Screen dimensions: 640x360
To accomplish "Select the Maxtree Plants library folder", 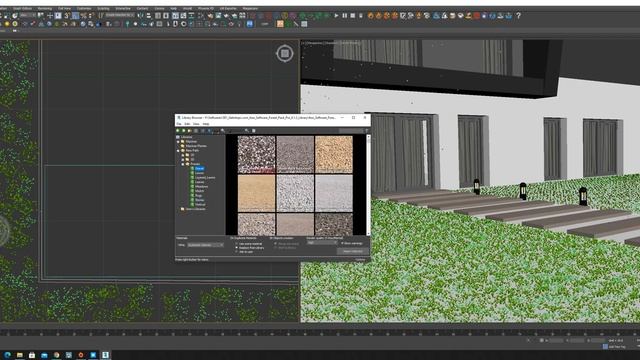I will point(196,146).
